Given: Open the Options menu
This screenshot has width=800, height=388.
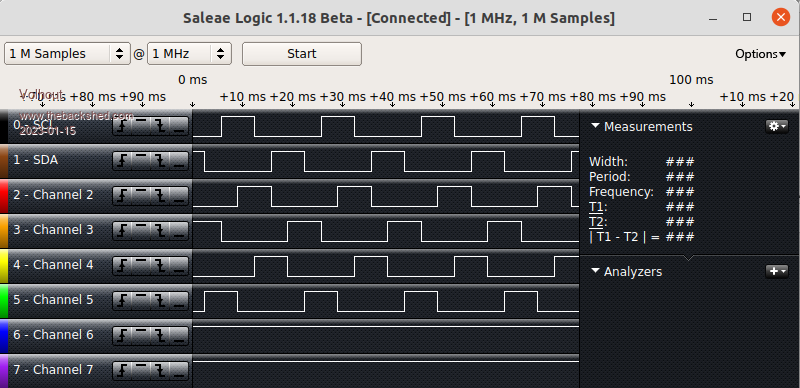Looking at the screenshot, I should click(760, 54).
